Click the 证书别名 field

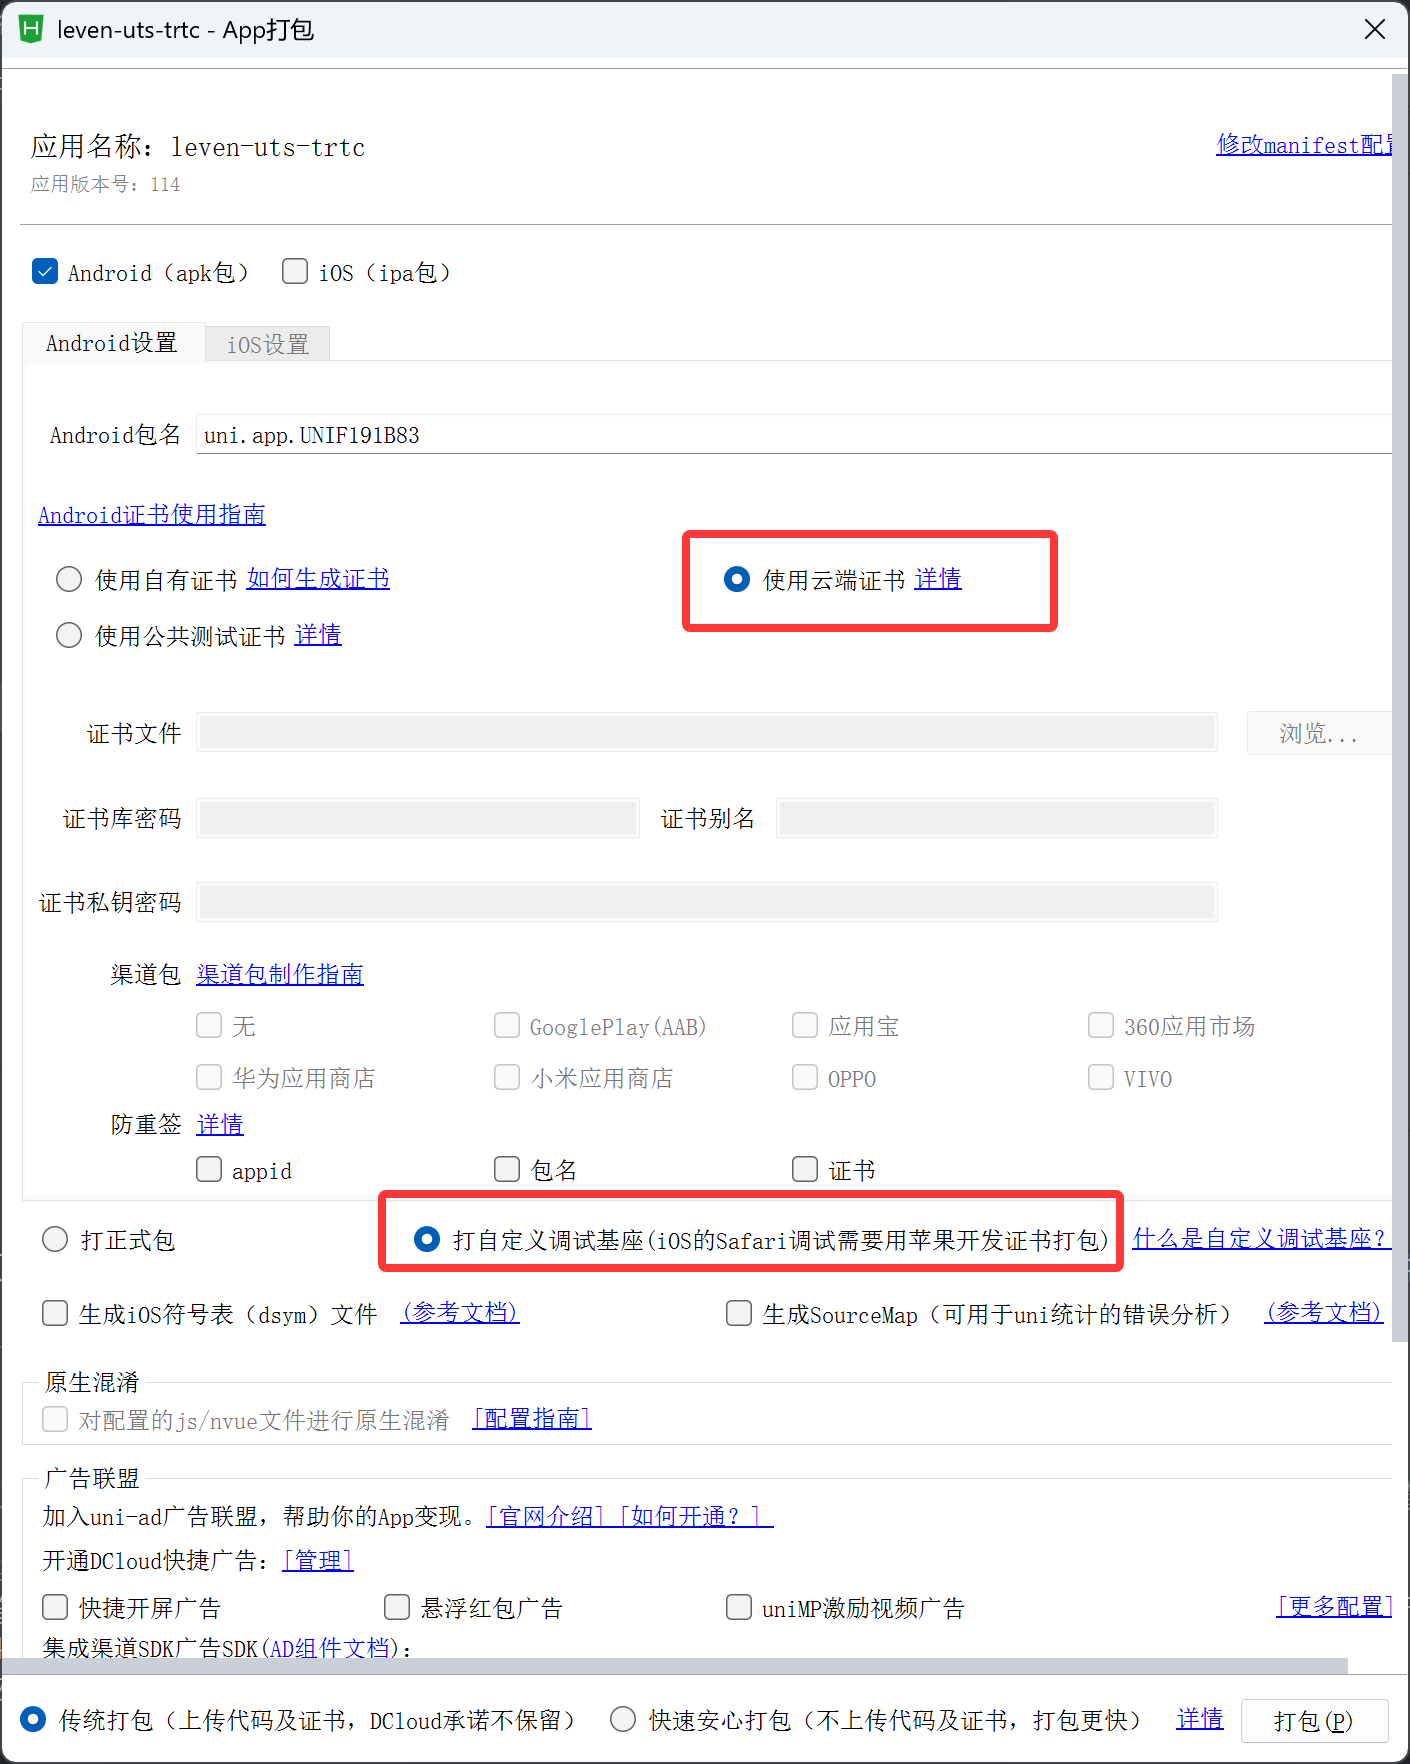tap(996, 818)
